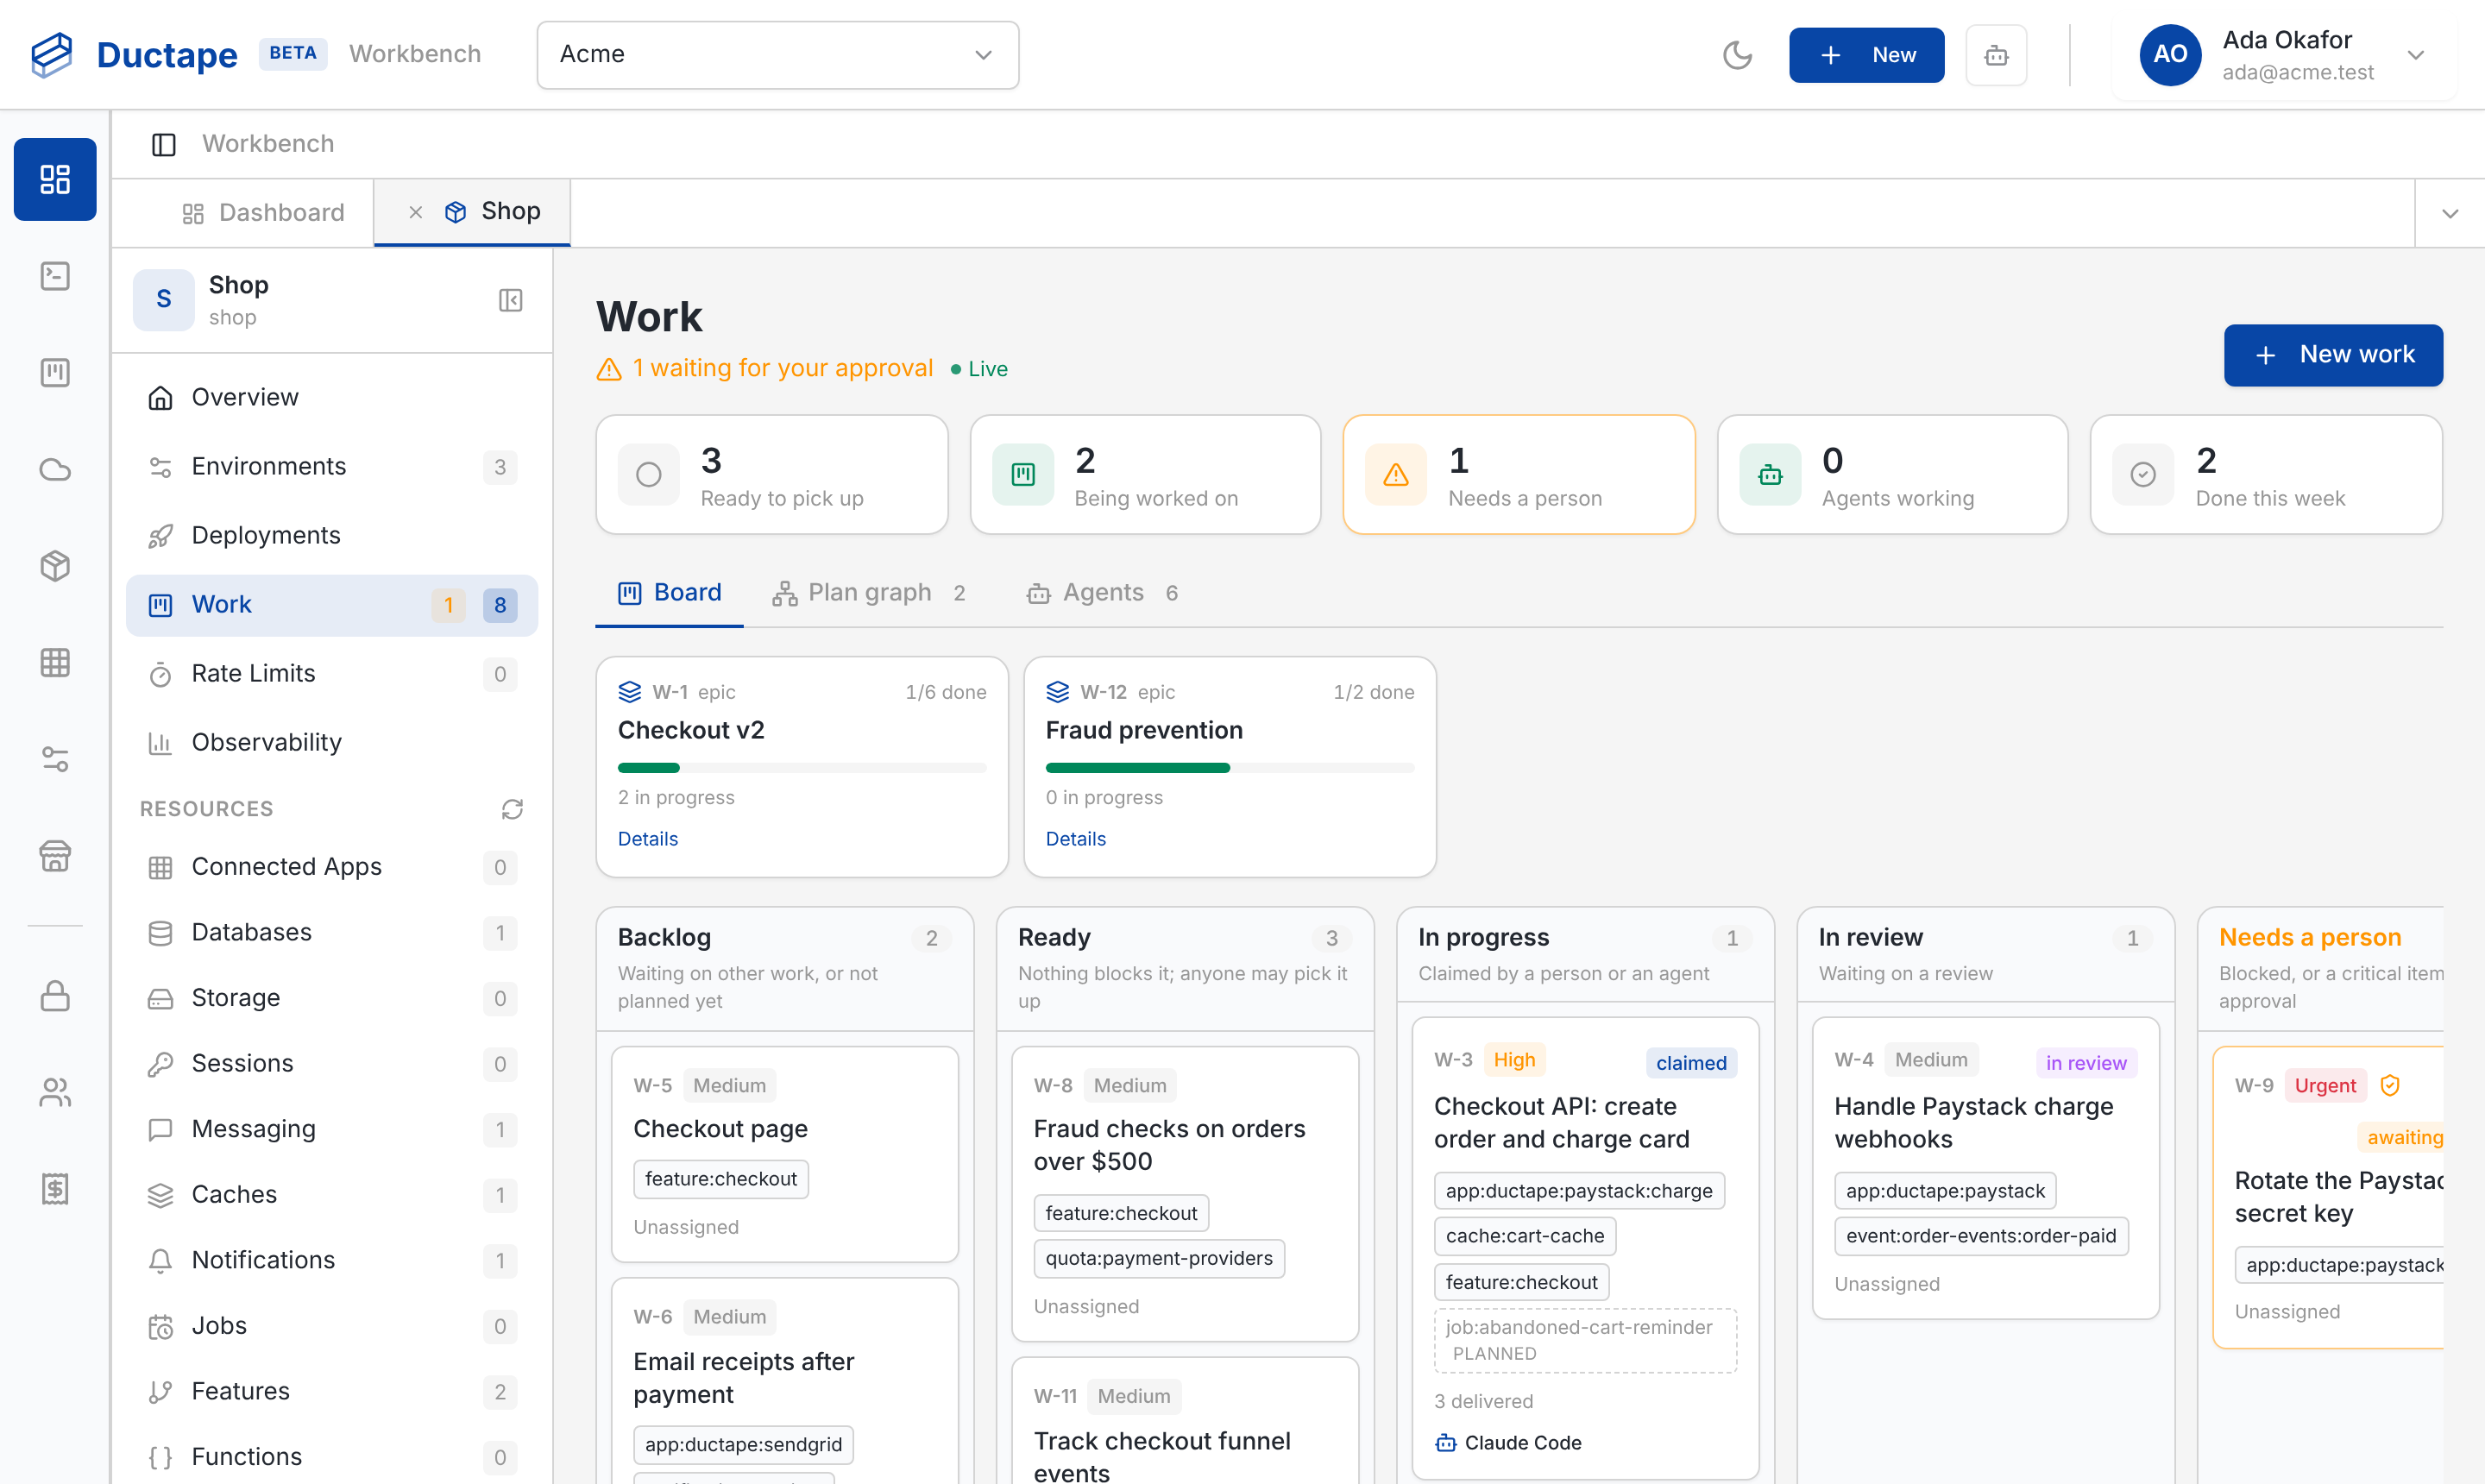The image size is (2485, 1484).
Task: Open Overview in Shop sidebar
Action: pos(332,398)
